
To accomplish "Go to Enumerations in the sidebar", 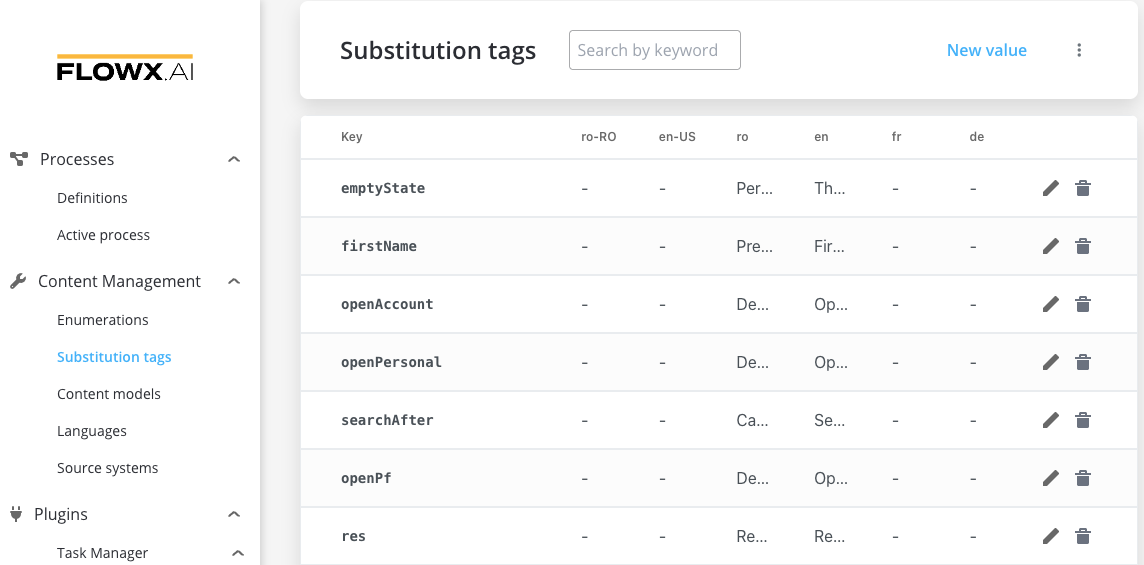I will pyautogui.click(x=103, y=320).
